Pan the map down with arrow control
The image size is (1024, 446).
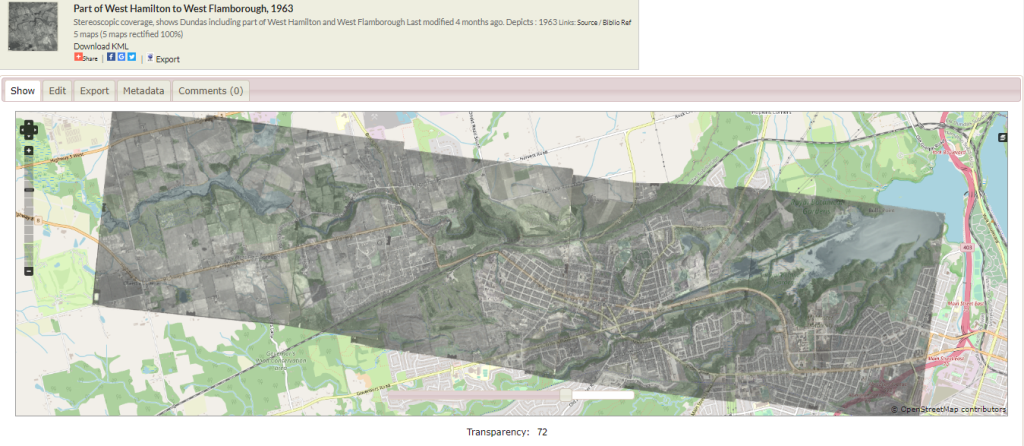click(x=29, y=136)
